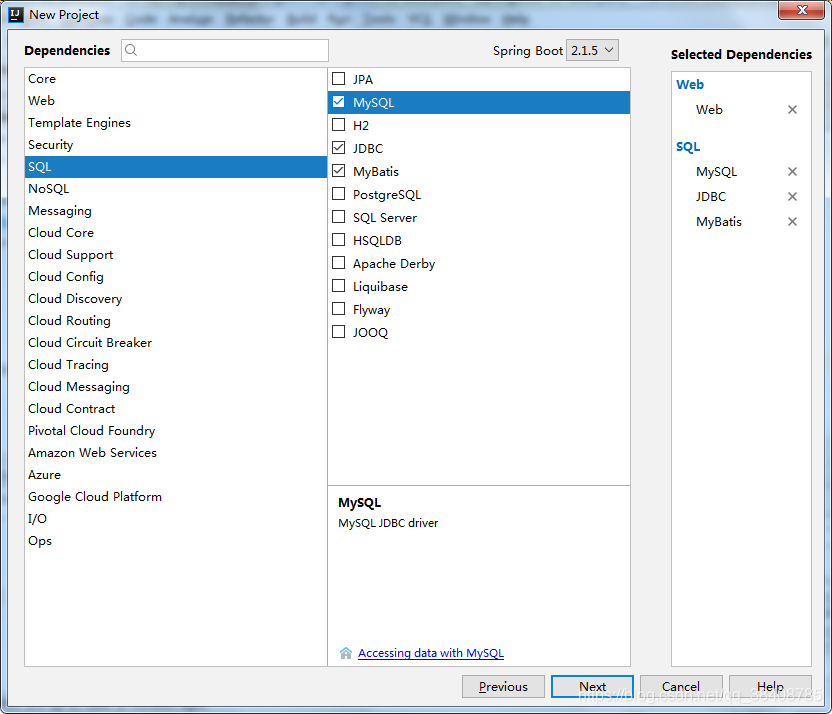The image size is (832, 714).
Task: Select Cloud Routing category
Action: pos(176,320)
